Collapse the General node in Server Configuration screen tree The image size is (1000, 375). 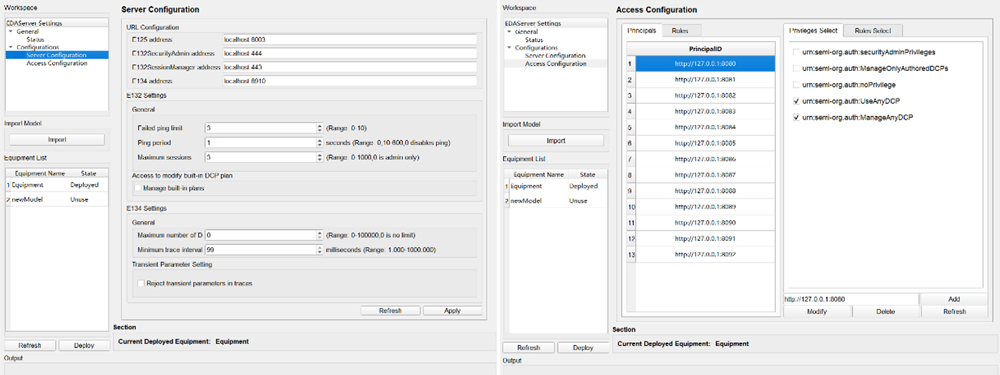click(x=10, y=31)
